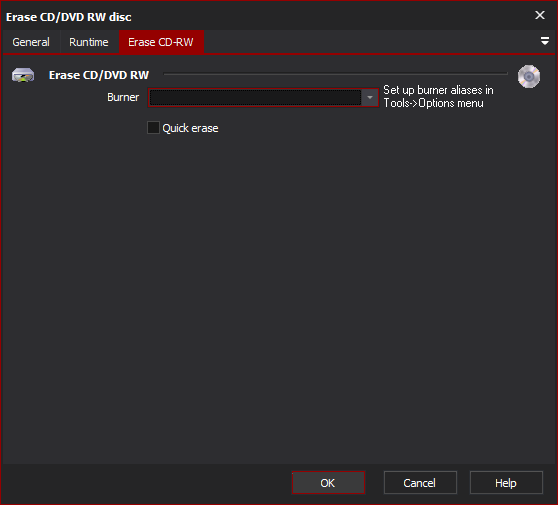Click the burner aliases hint text
Viewport: 558px width, 505px height.
438,96
